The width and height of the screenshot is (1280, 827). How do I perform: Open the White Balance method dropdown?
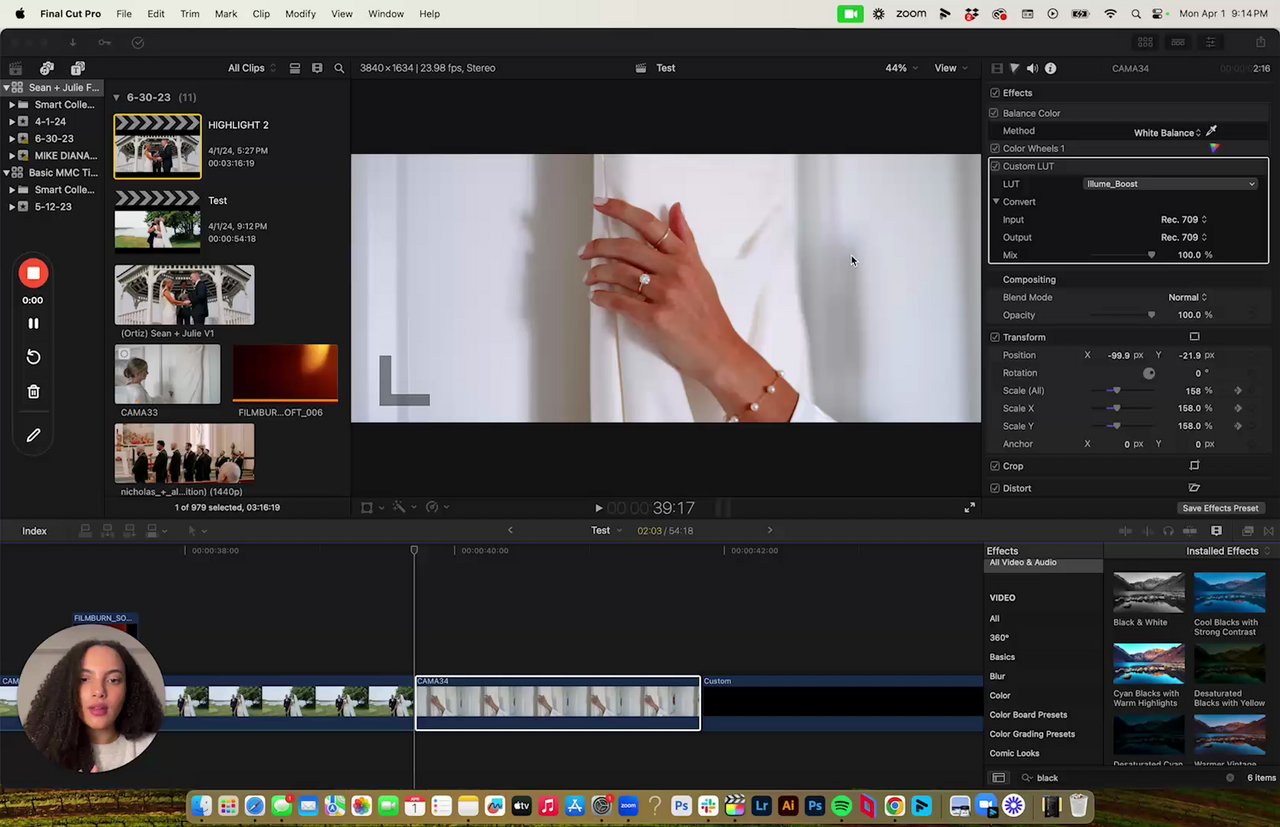1167,132
